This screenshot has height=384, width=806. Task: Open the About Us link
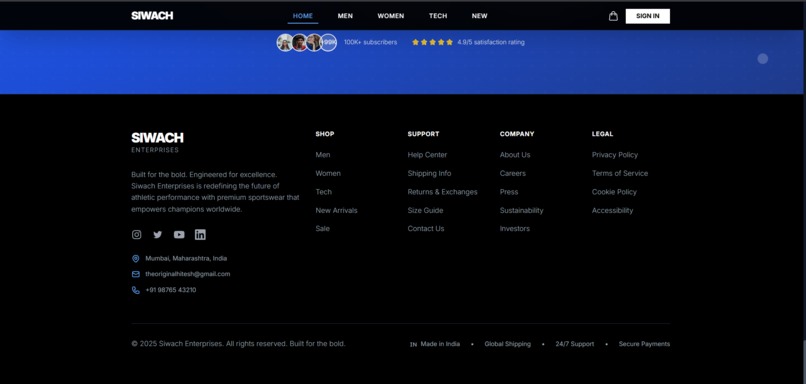(515, 155)
